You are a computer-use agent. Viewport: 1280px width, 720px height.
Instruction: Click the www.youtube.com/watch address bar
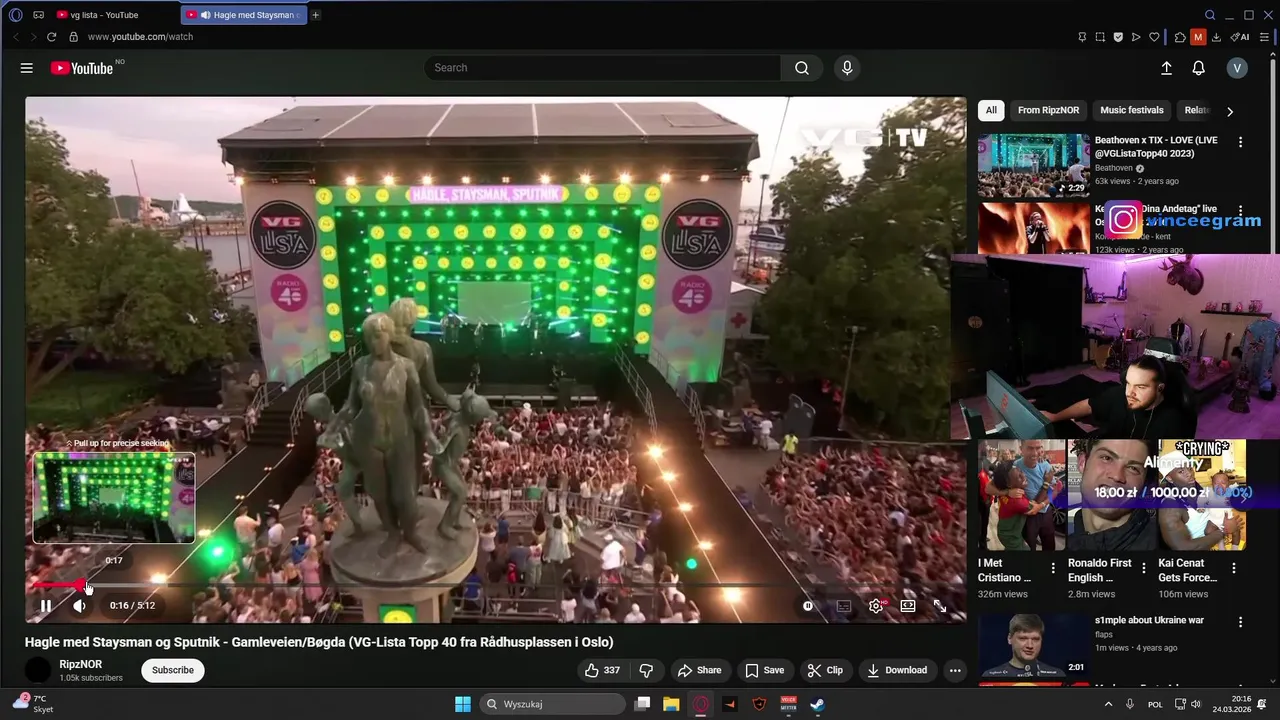pos(140,37)
